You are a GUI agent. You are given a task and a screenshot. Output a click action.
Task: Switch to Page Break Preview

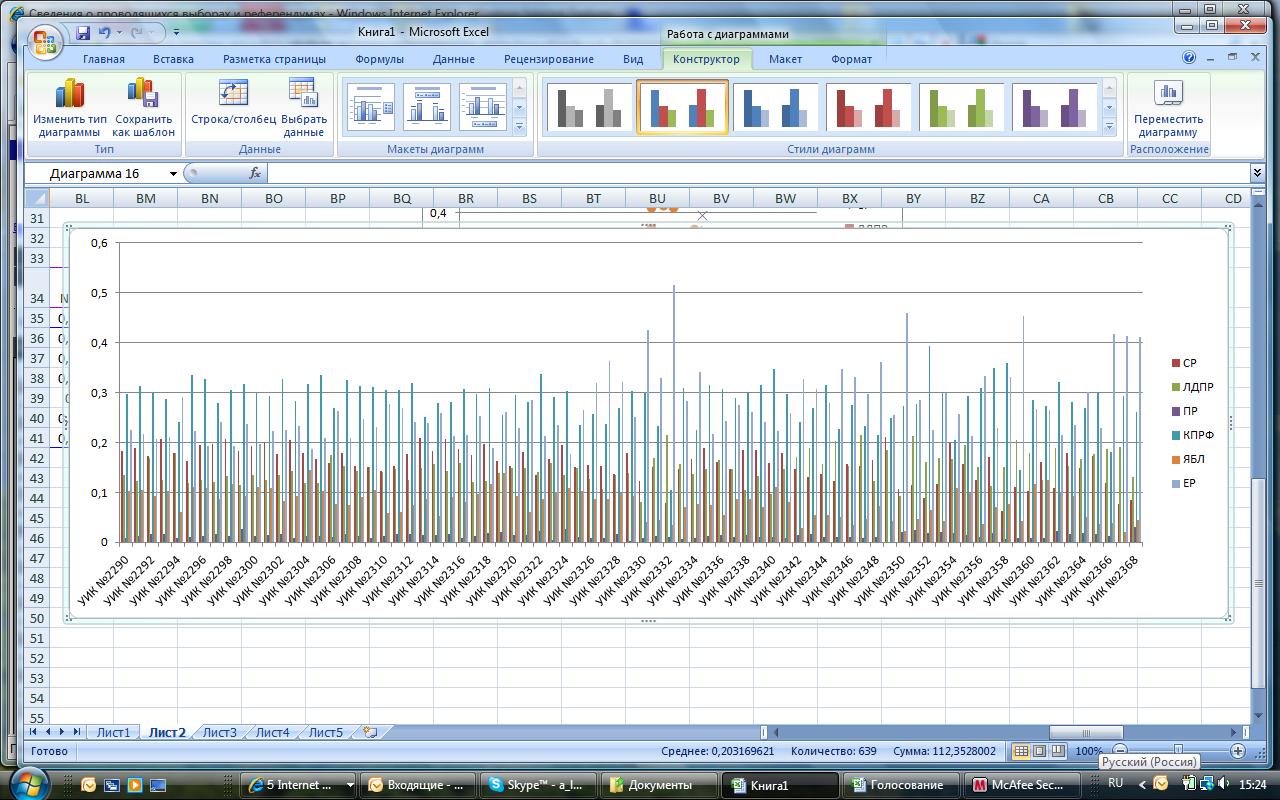click(x=1057, y=751)
